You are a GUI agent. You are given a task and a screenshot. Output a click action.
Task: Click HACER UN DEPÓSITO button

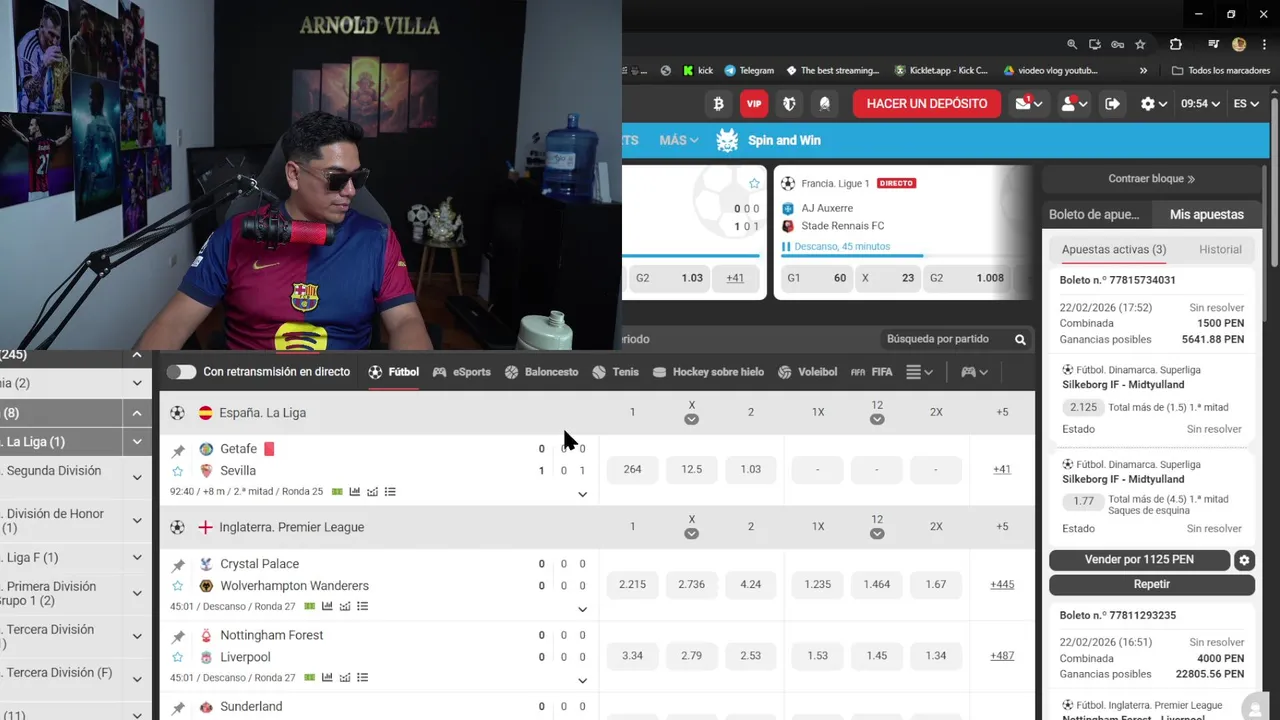(927, 104)
